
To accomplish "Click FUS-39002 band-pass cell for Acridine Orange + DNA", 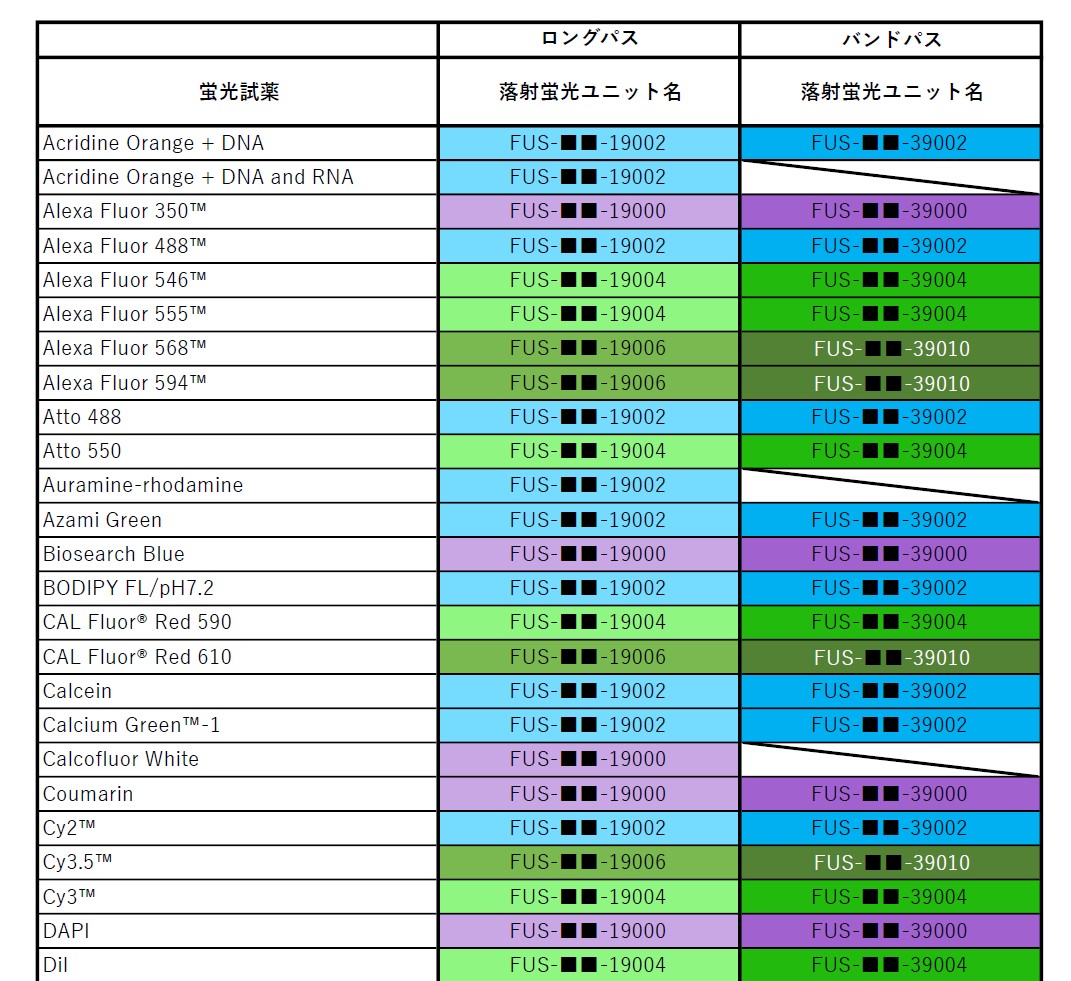I will pyautogui.click(x=891, y=143).
